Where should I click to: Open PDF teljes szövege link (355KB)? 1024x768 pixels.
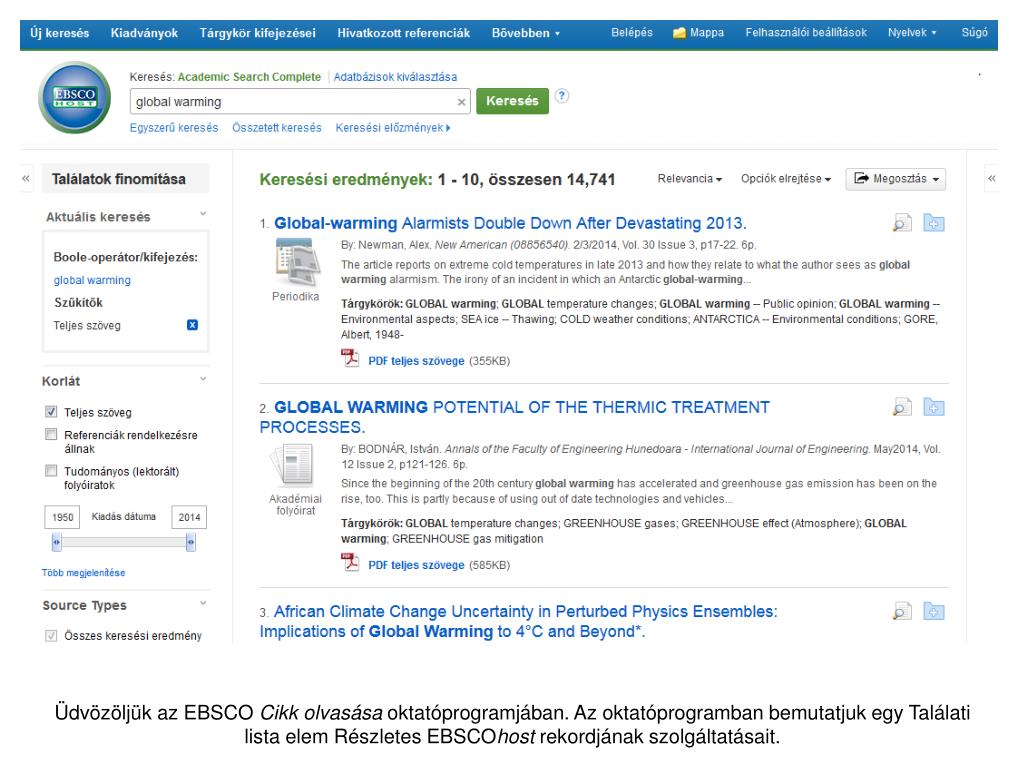pos(416,361)
